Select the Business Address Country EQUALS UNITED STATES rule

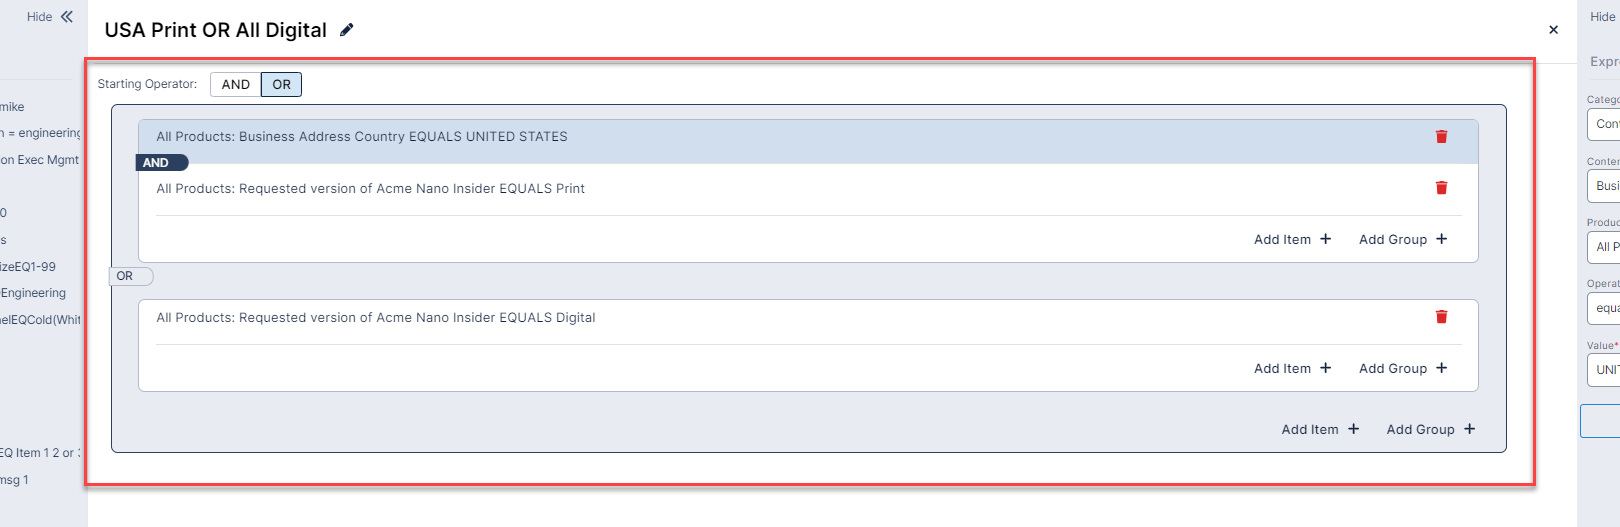click(362, 137)
